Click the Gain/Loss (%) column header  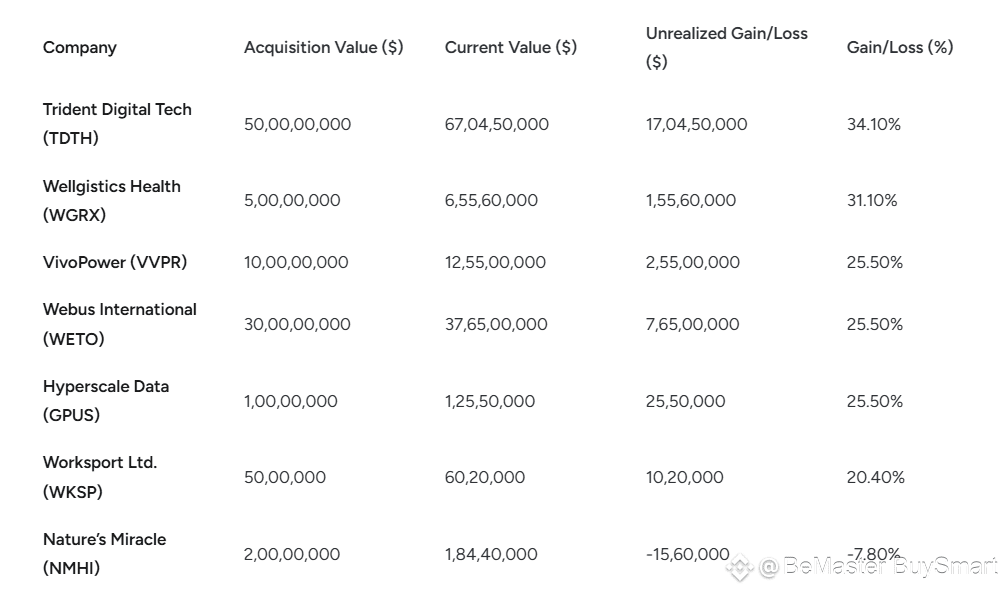900,47
